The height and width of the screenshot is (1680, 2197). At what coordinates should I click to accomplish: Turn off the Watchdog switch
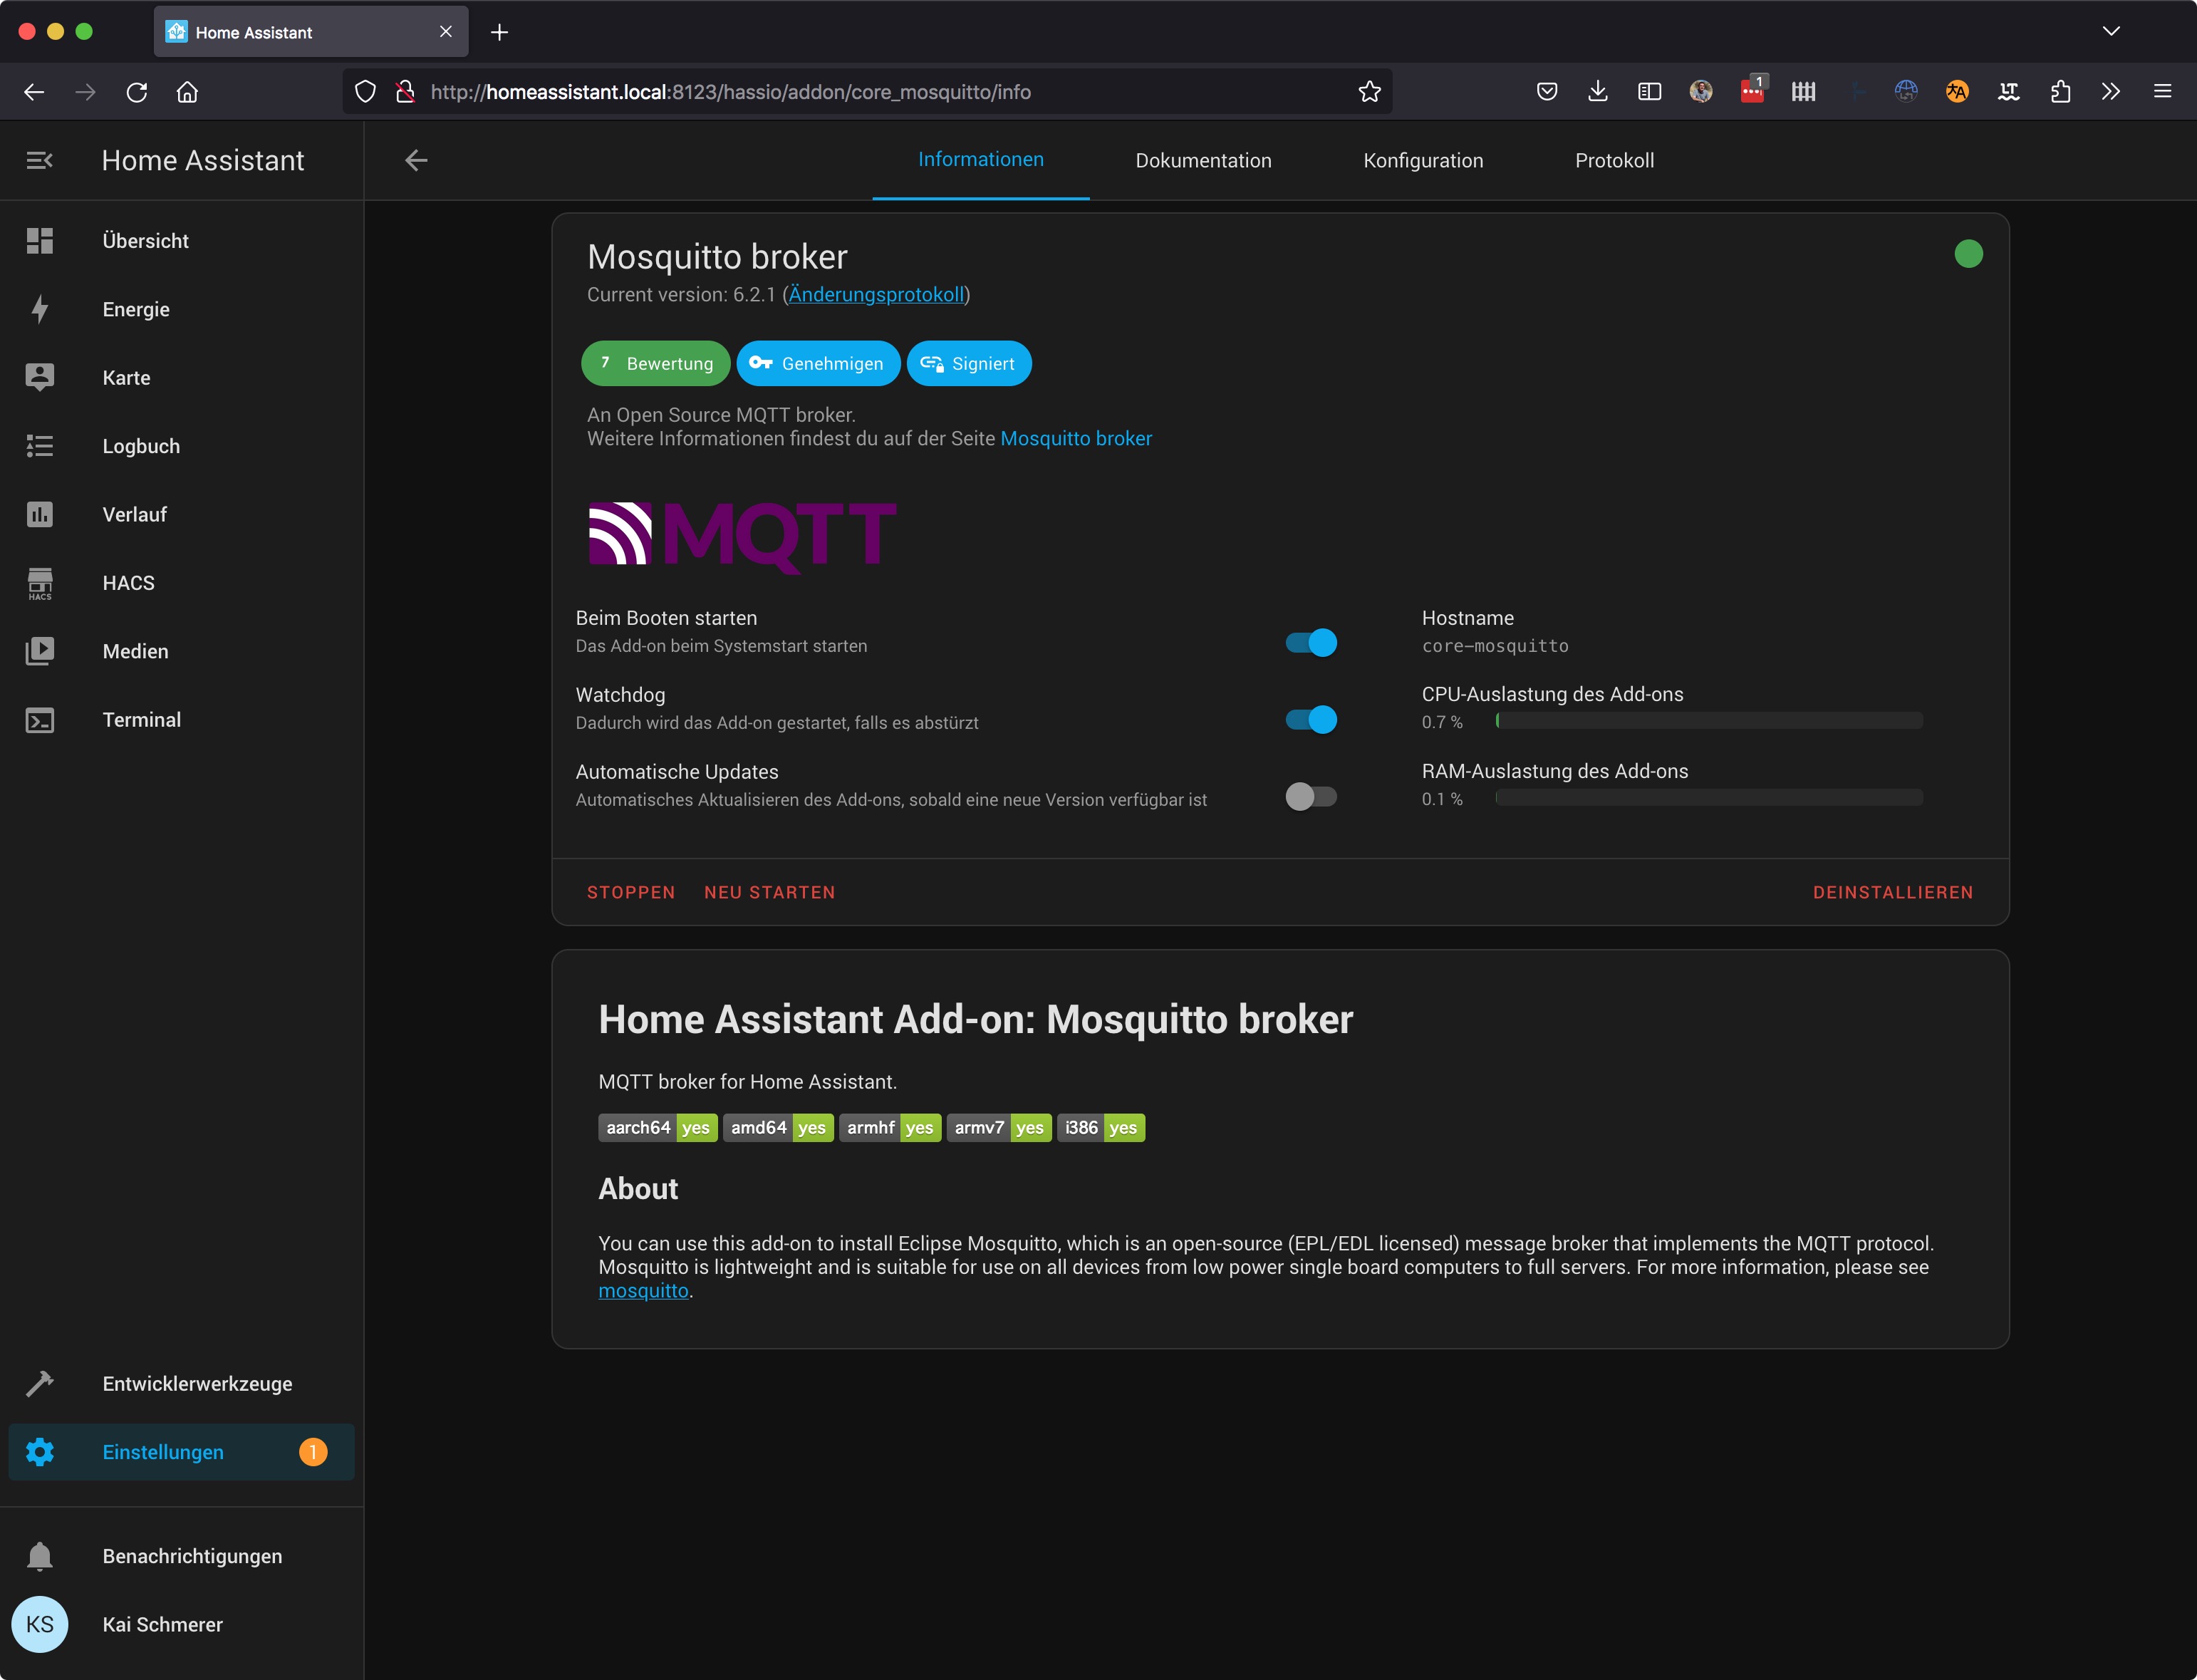(1311, 719)
